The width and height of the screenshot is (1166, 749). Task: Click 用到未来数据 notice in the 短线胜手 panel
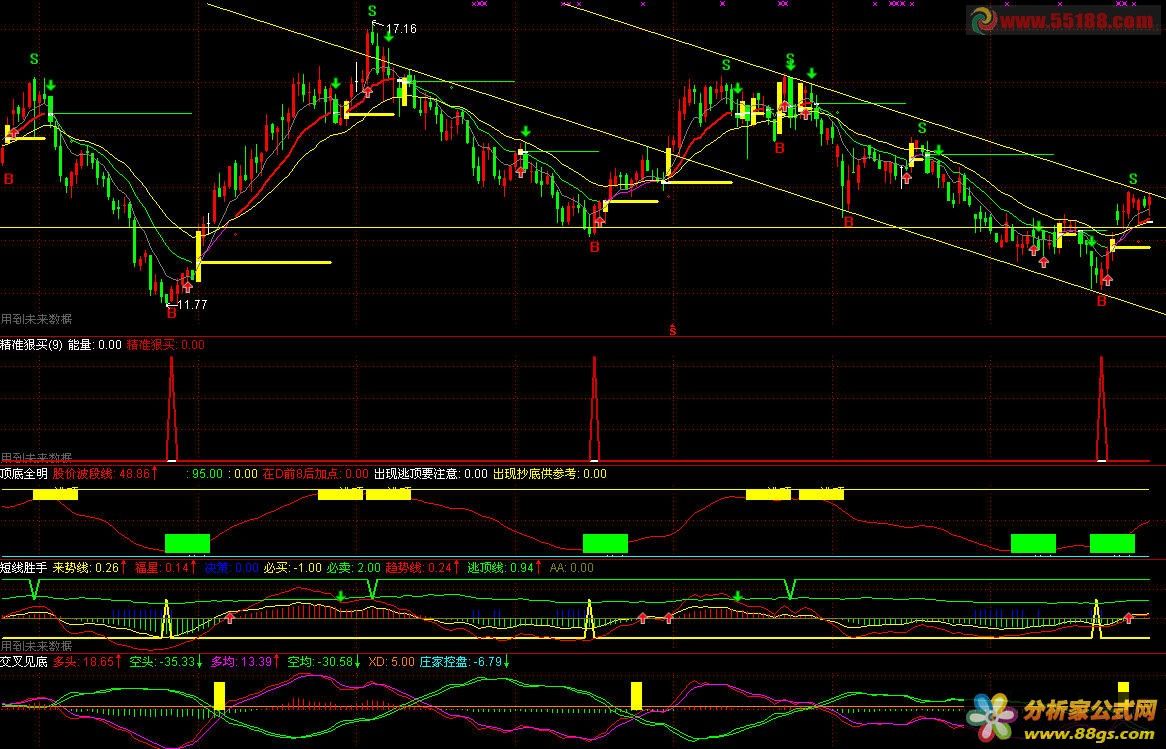tap(36, 646)
